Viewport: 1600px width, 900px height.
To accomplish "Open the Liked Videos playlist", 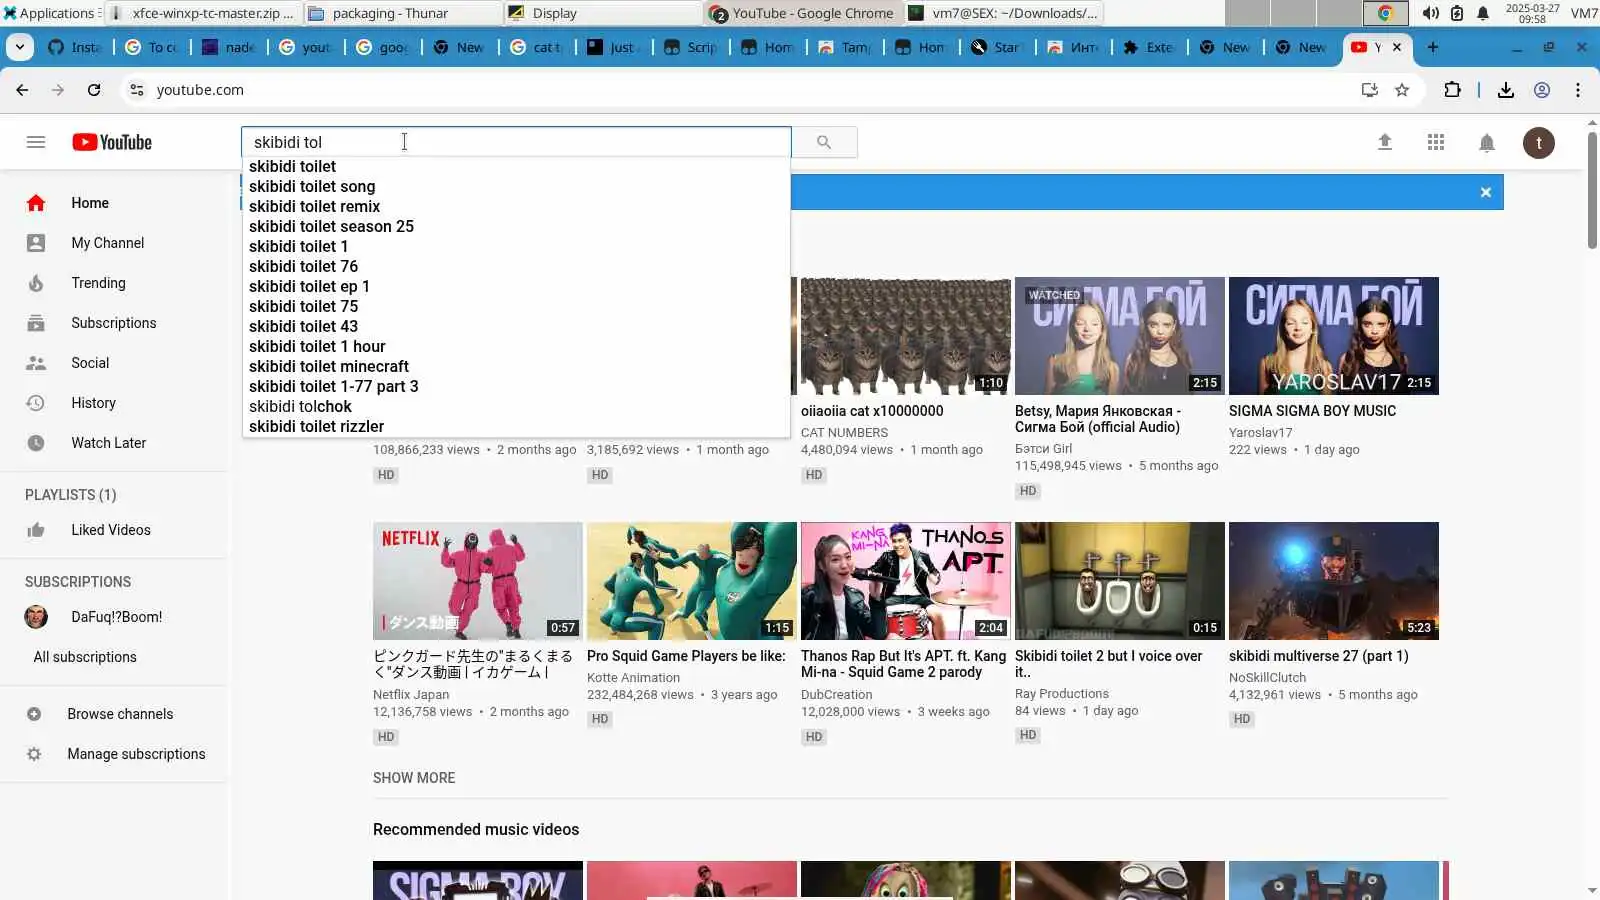I will 115,530.
